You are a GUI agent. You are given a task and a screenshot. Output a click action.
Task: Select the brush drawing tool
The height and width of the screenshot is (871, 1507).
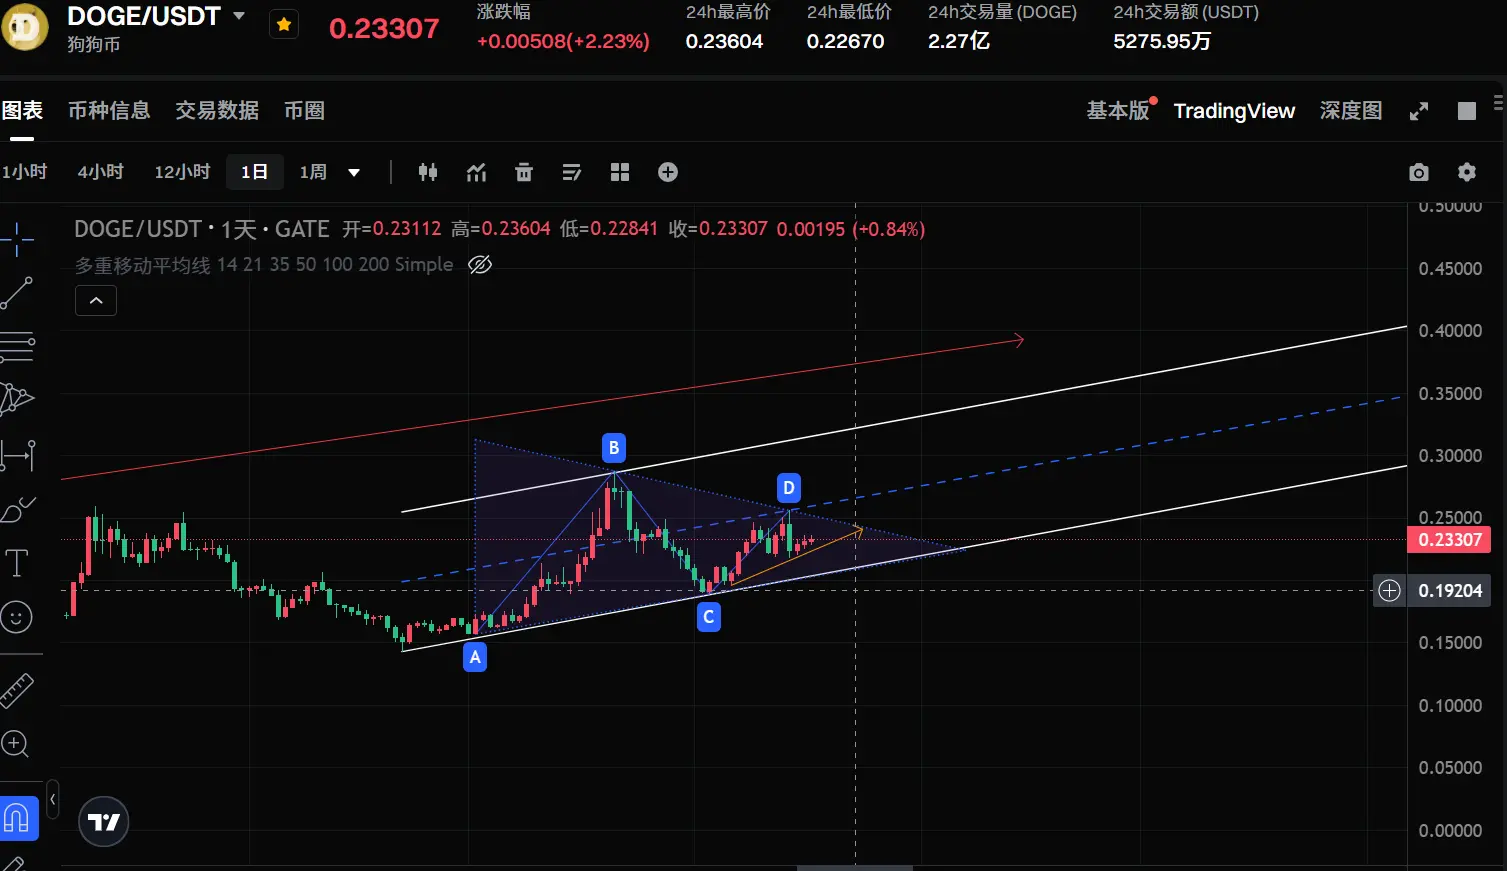pos(17,509)
